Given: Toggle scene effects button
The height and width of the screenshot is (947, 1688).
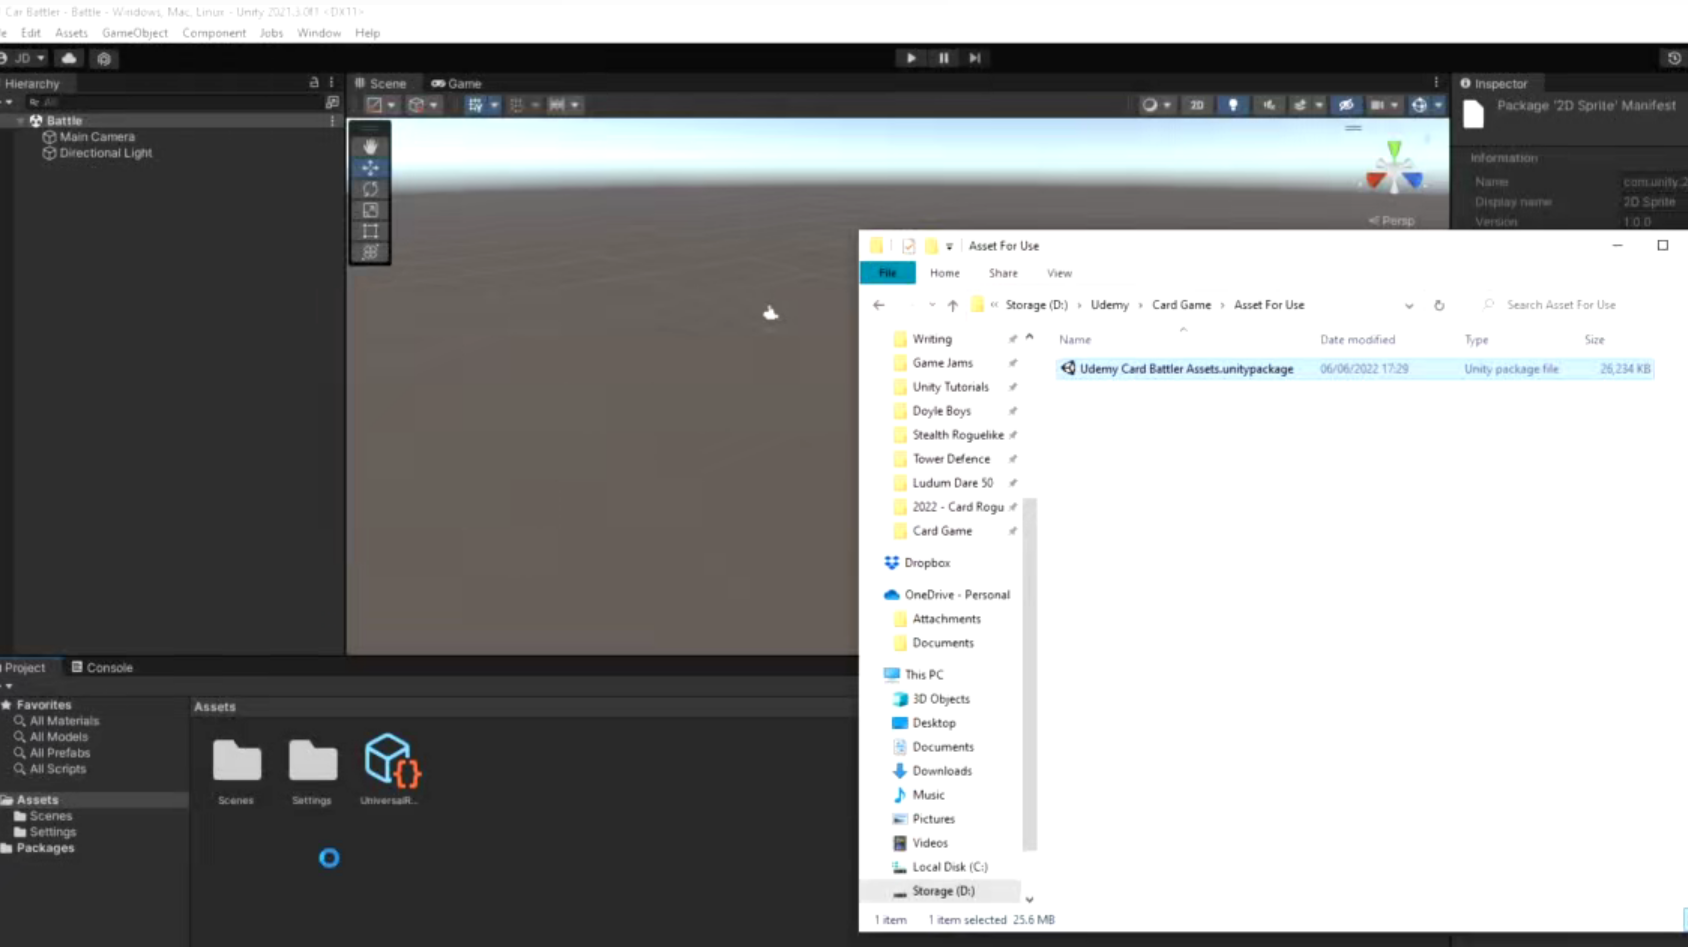Looking at the screenshot, I should 1300,105.
